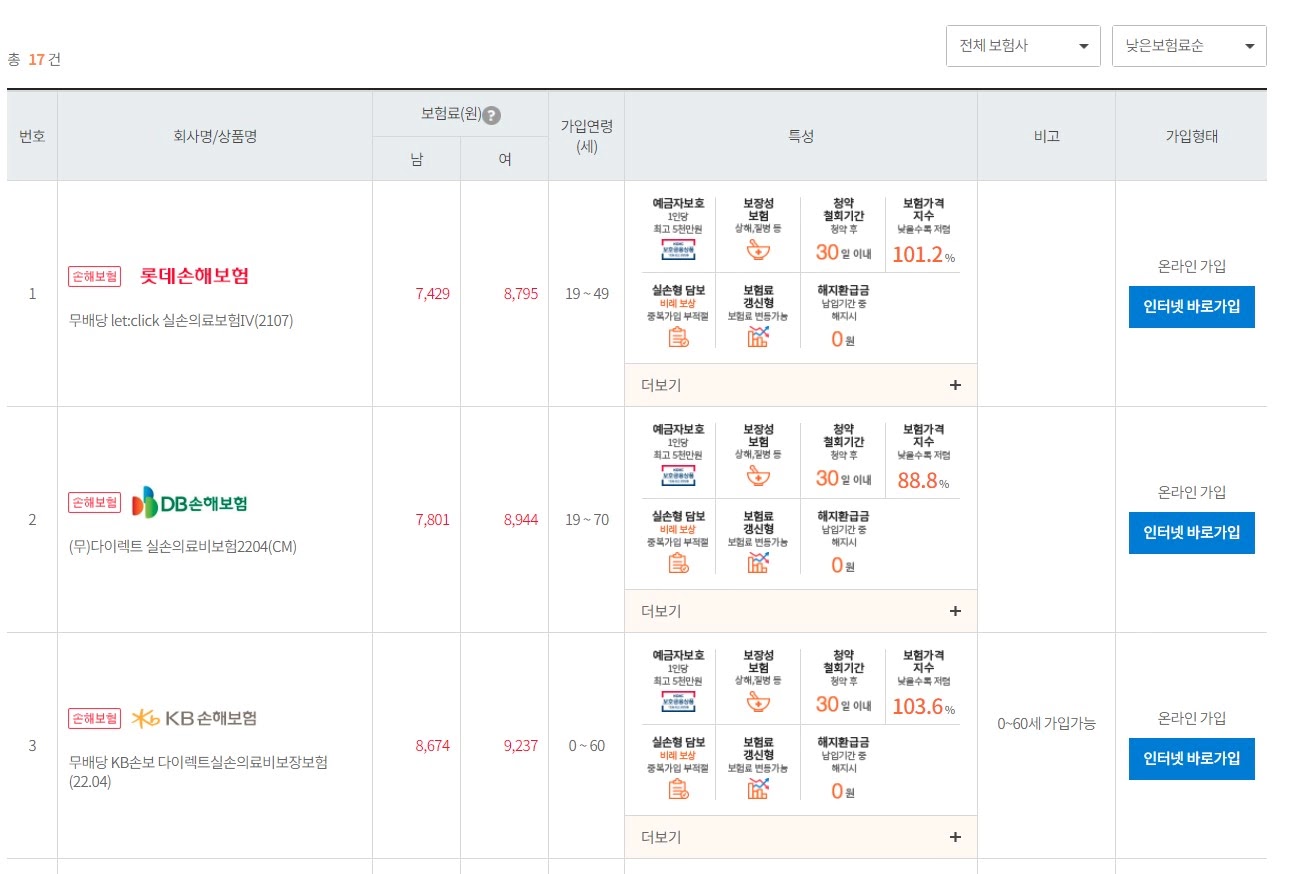Click the age range 19 ~ 70

pos(586,520)
